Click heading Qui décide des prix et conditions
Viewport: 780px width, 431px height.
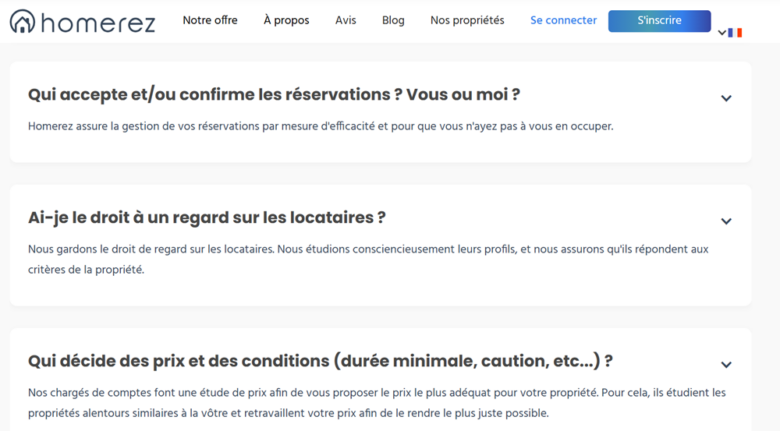(x=320, y=361)
